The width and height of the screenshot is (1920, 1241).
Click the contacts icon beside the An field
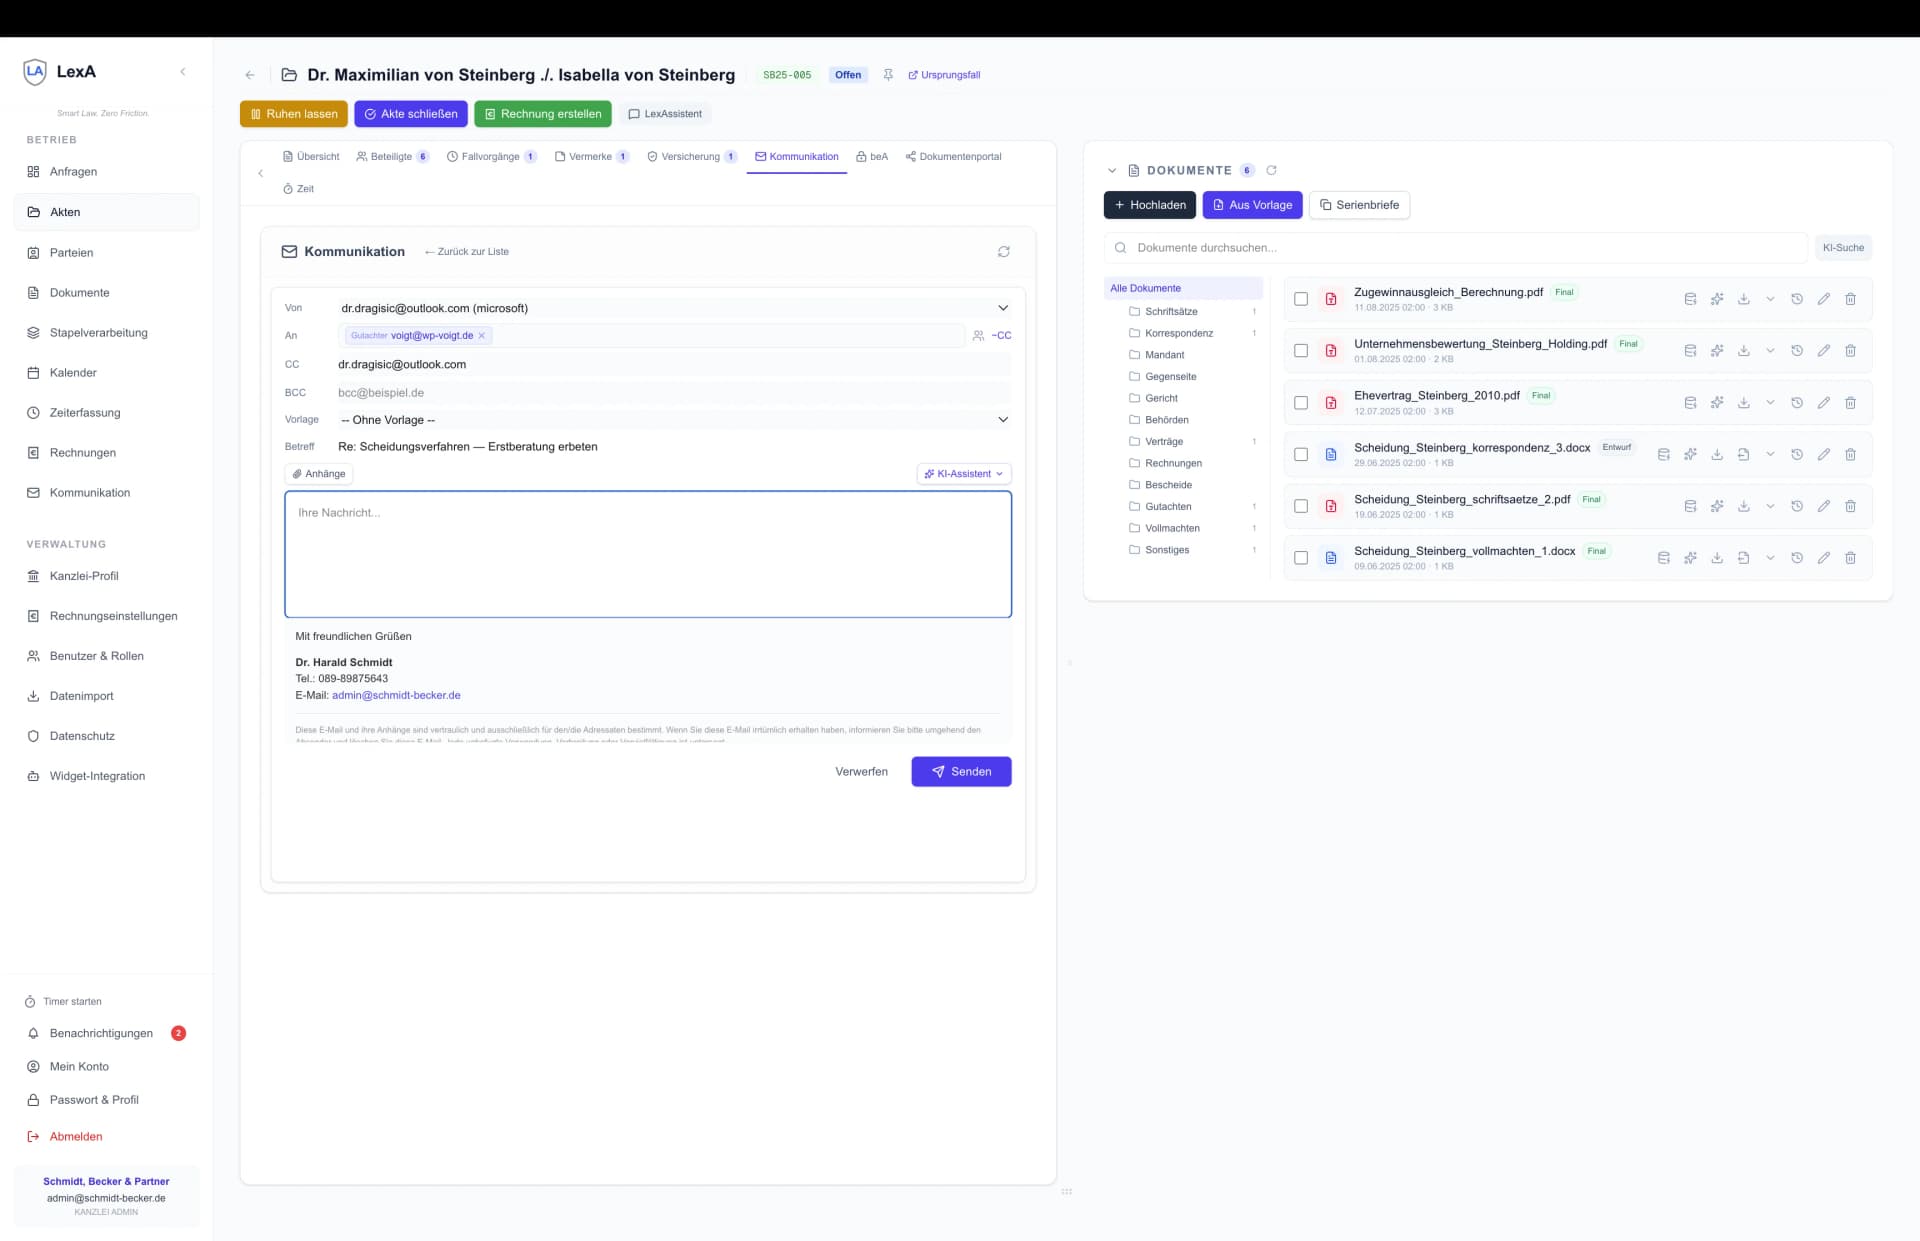[978, 336]
